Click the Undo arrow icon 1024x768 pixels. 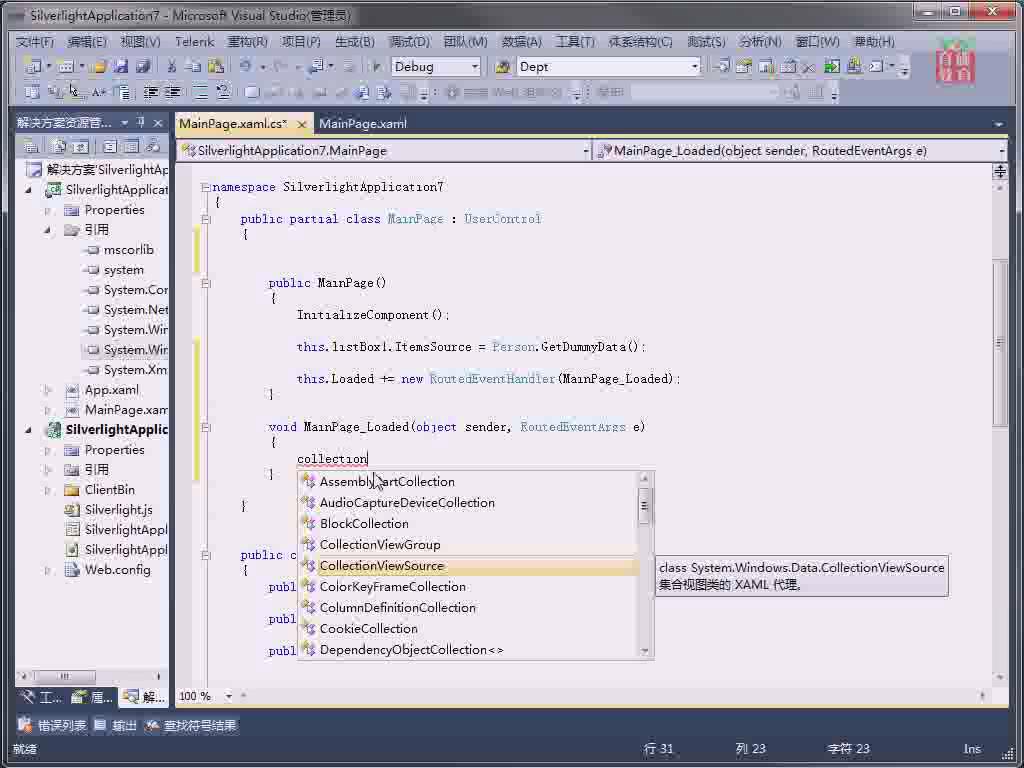click(x=245, y=67)
